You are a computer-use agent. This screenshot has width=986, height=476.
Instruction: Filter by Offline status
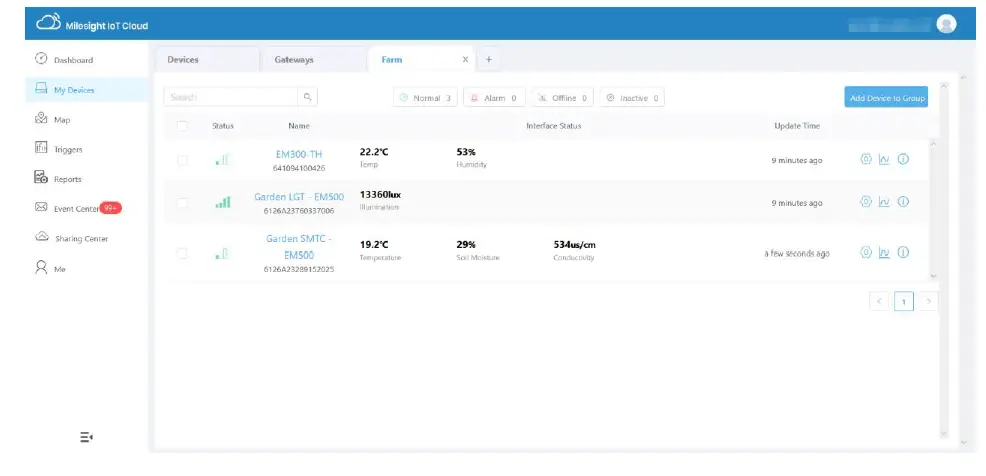pyautogui.click(x=562, y=97)
